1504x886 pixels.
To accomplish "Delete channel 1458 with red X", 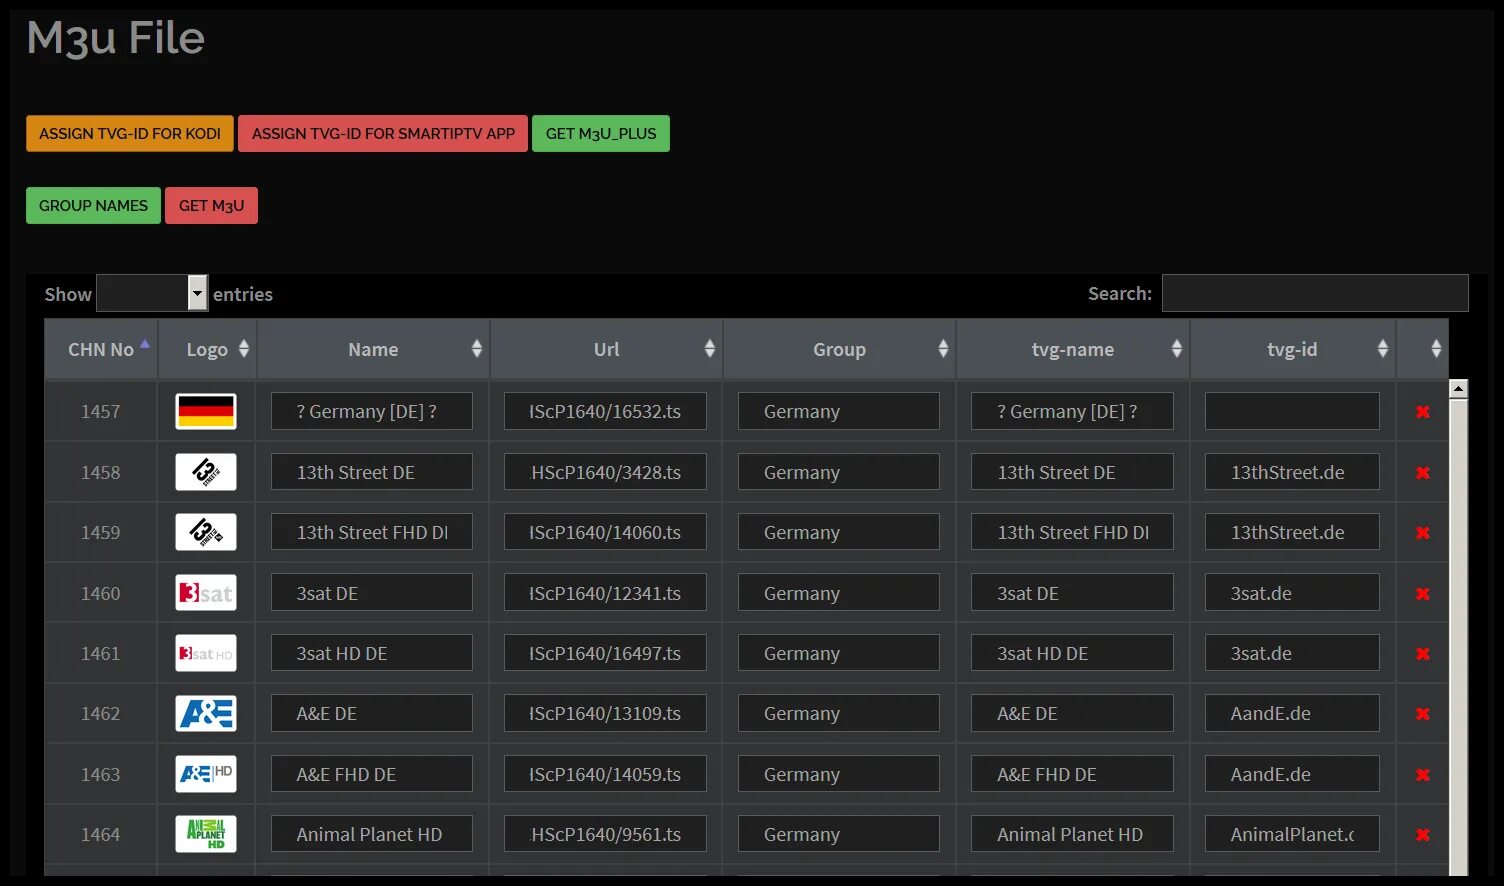I will tap(1422, 473).
